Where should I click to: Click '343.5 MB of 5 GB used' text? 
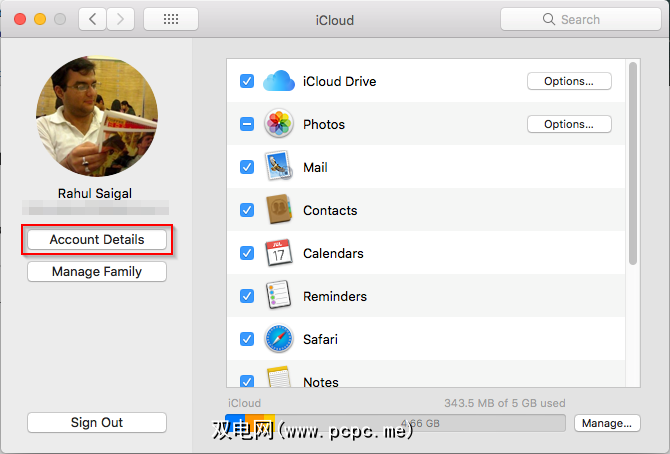(x=505, y=403)
